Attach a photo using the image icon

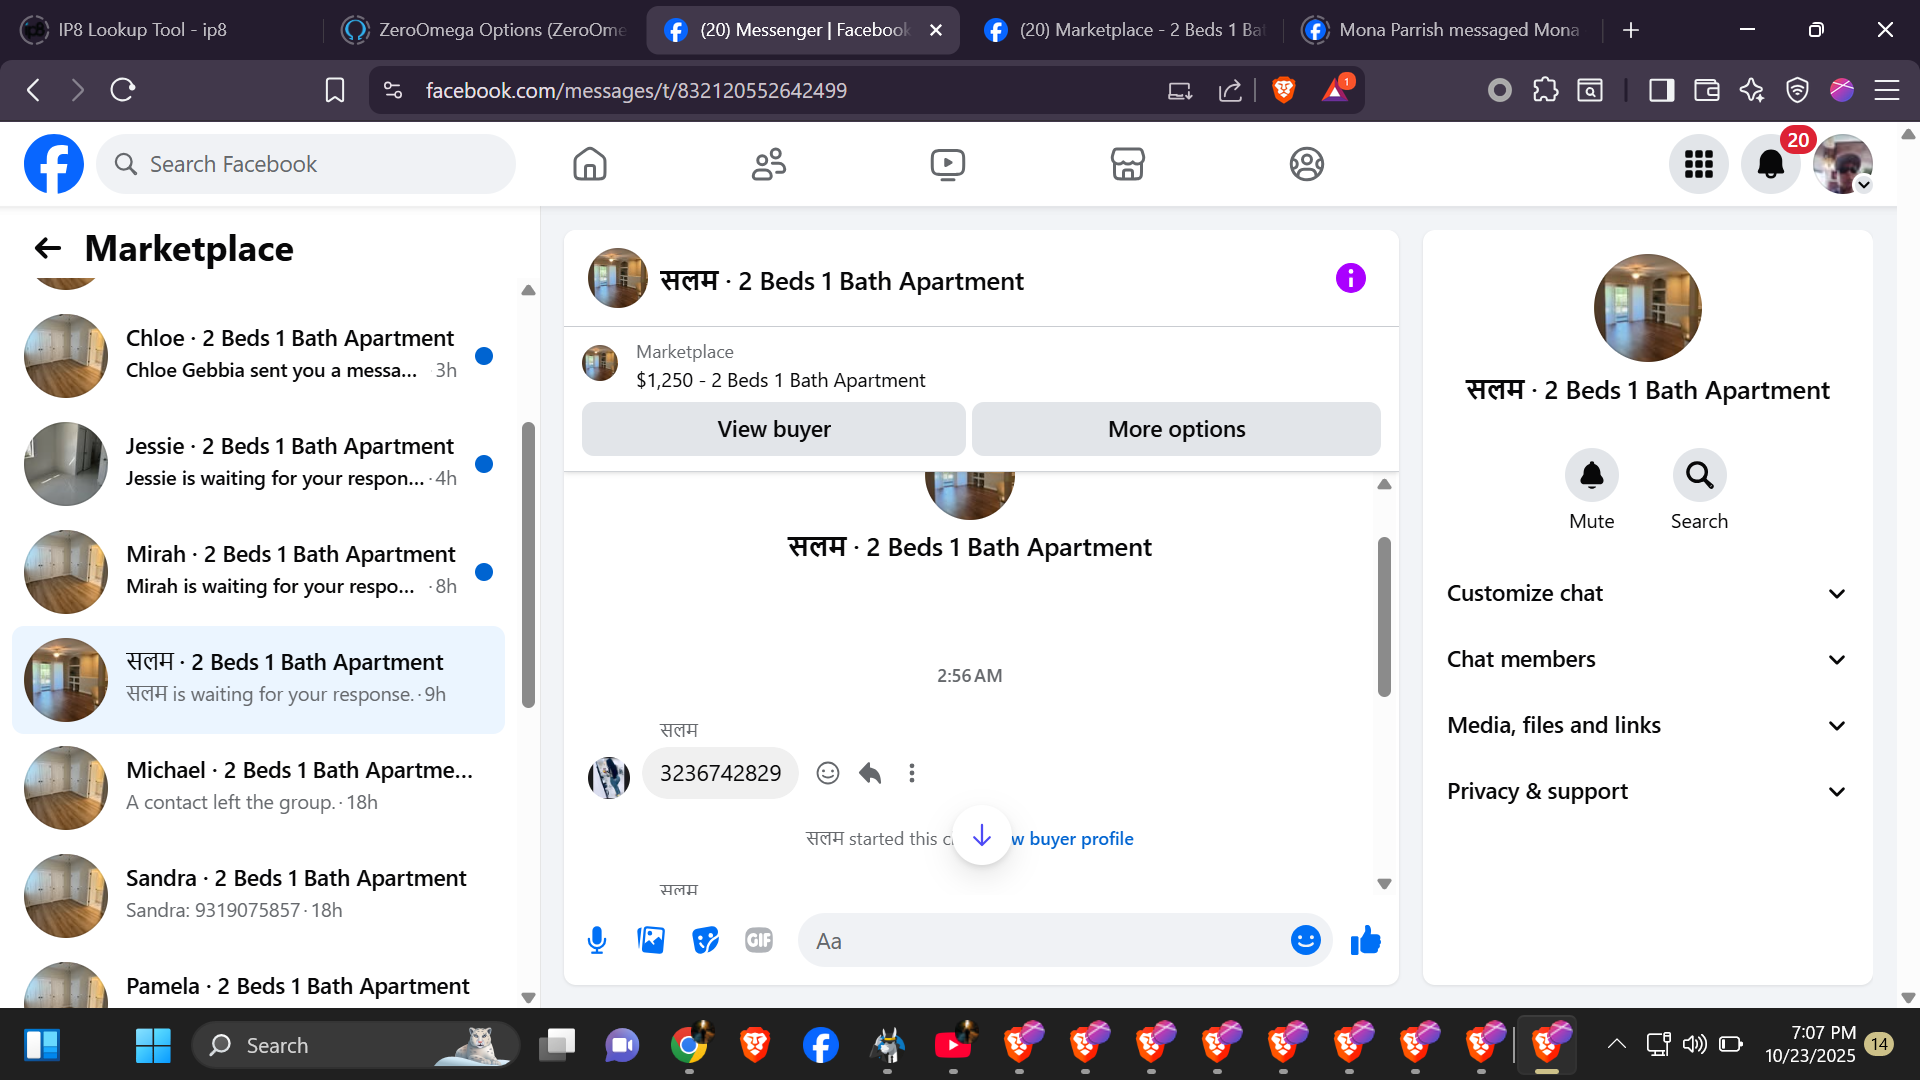pyautogui.click(x=651, y=940)
